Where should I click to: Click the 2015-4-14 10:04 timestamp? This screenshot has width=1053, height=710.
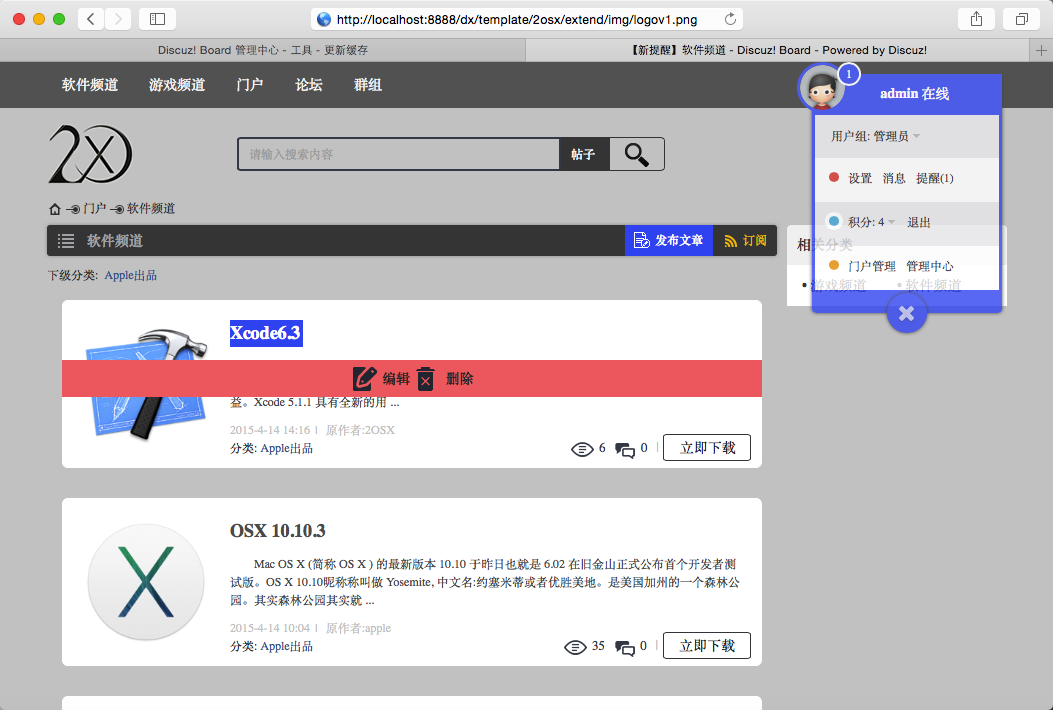[270, 628]
